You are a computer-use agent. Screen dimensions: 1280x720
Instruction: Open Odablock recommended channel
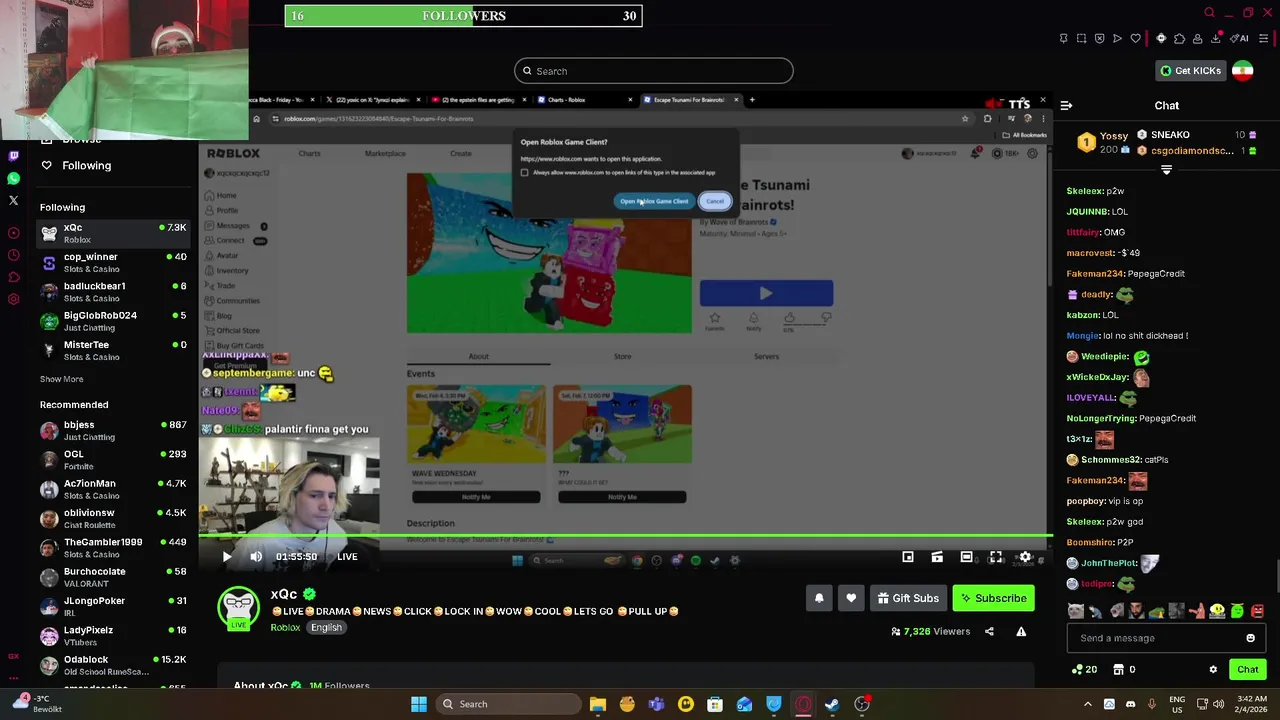[x=113, y=665]
